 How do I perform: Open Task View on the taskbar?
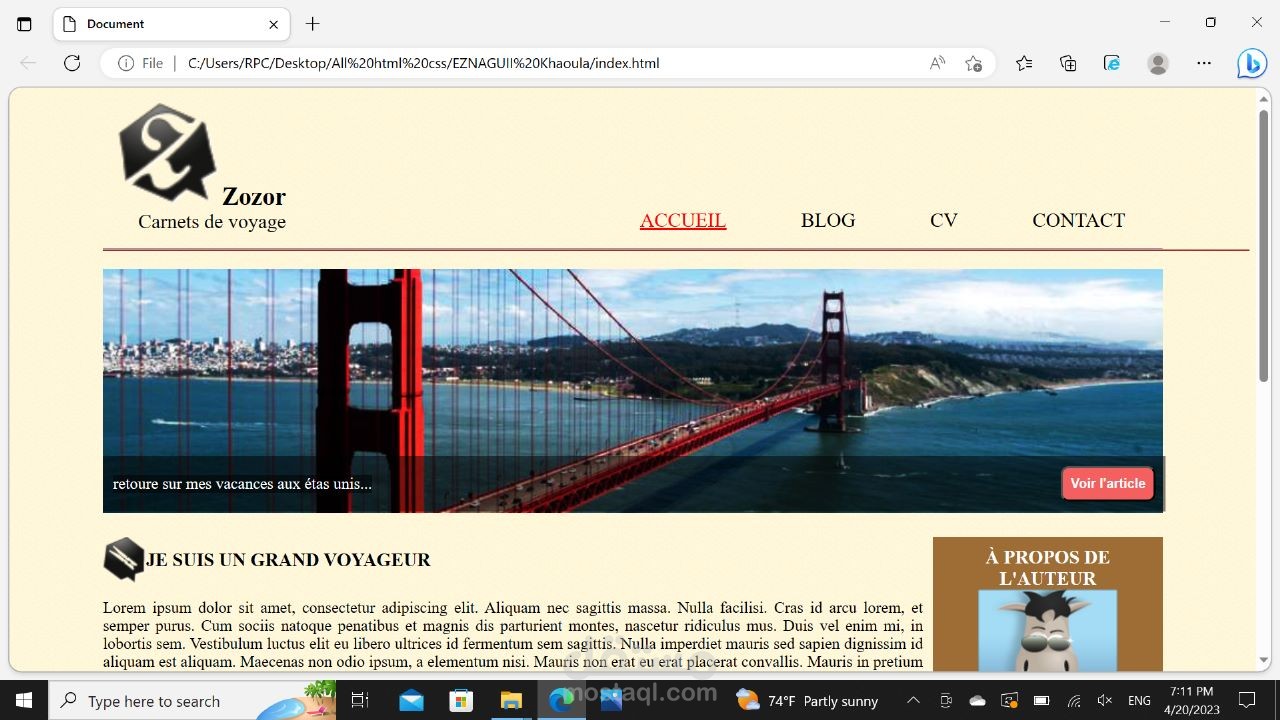coord(361,700)
